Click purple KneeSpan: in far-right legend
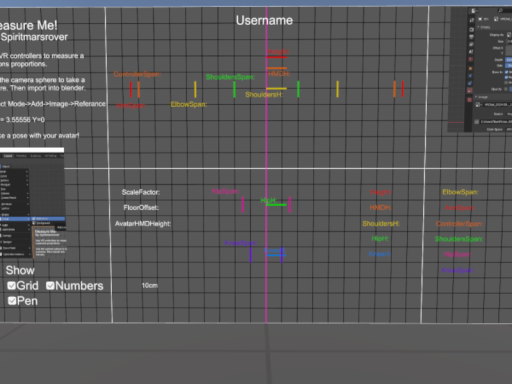 pos(458,270)
